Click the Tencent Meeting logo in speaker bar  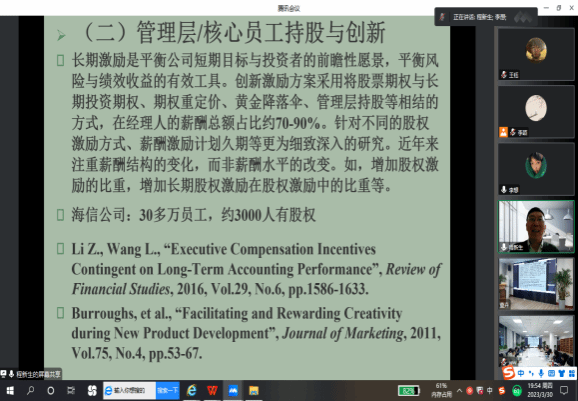[523, 17]
